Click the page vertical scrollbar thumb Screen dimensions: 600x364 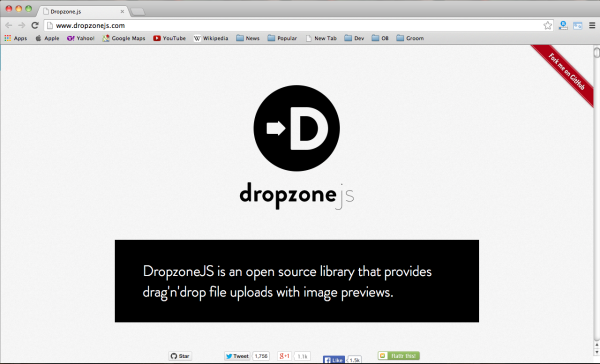point(597,52)
